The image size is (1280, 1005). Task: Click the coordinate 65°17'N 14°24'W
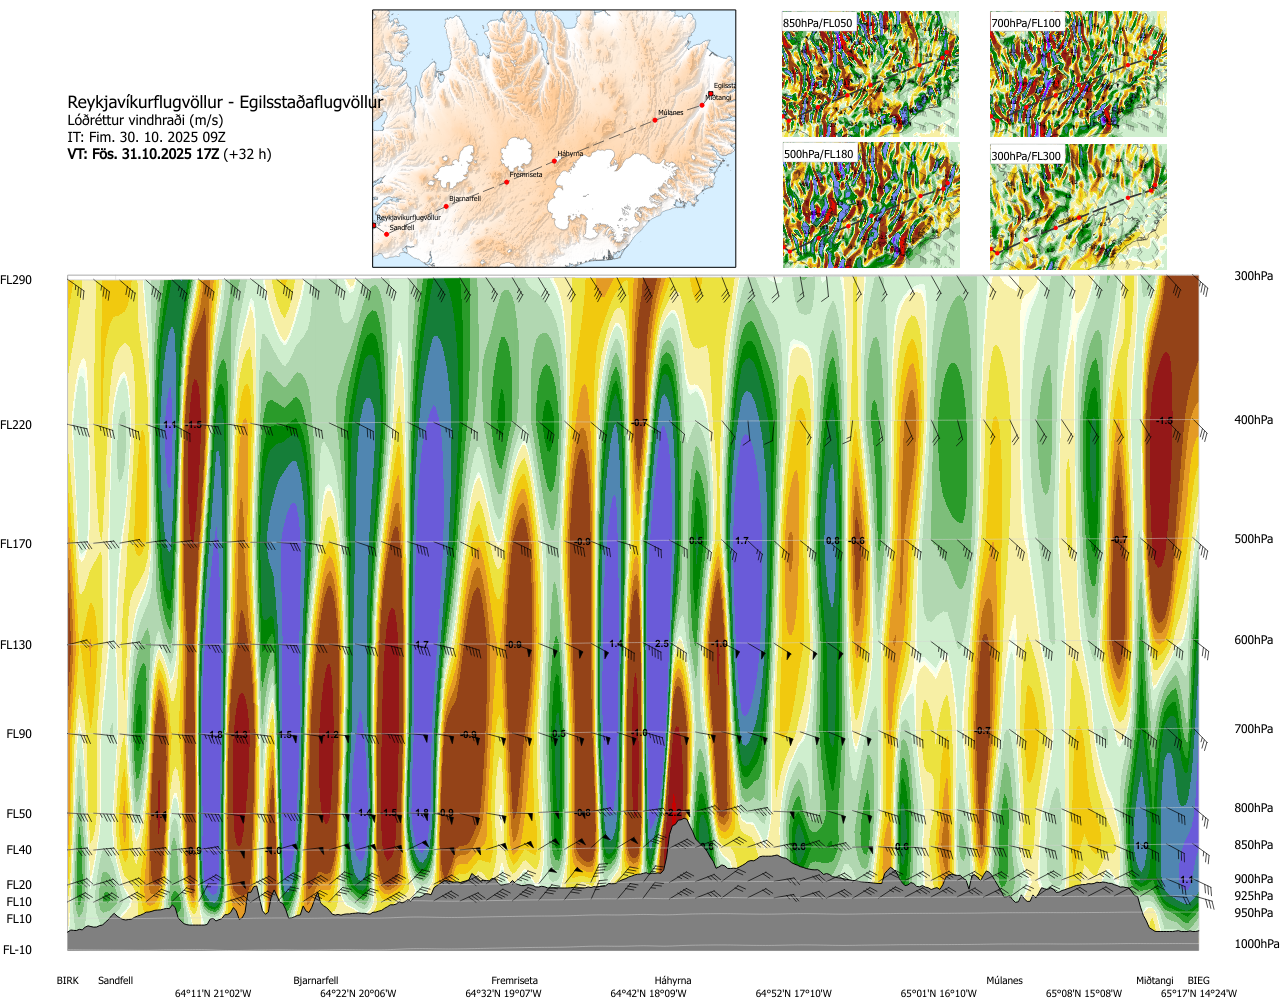click(1198, 994)
